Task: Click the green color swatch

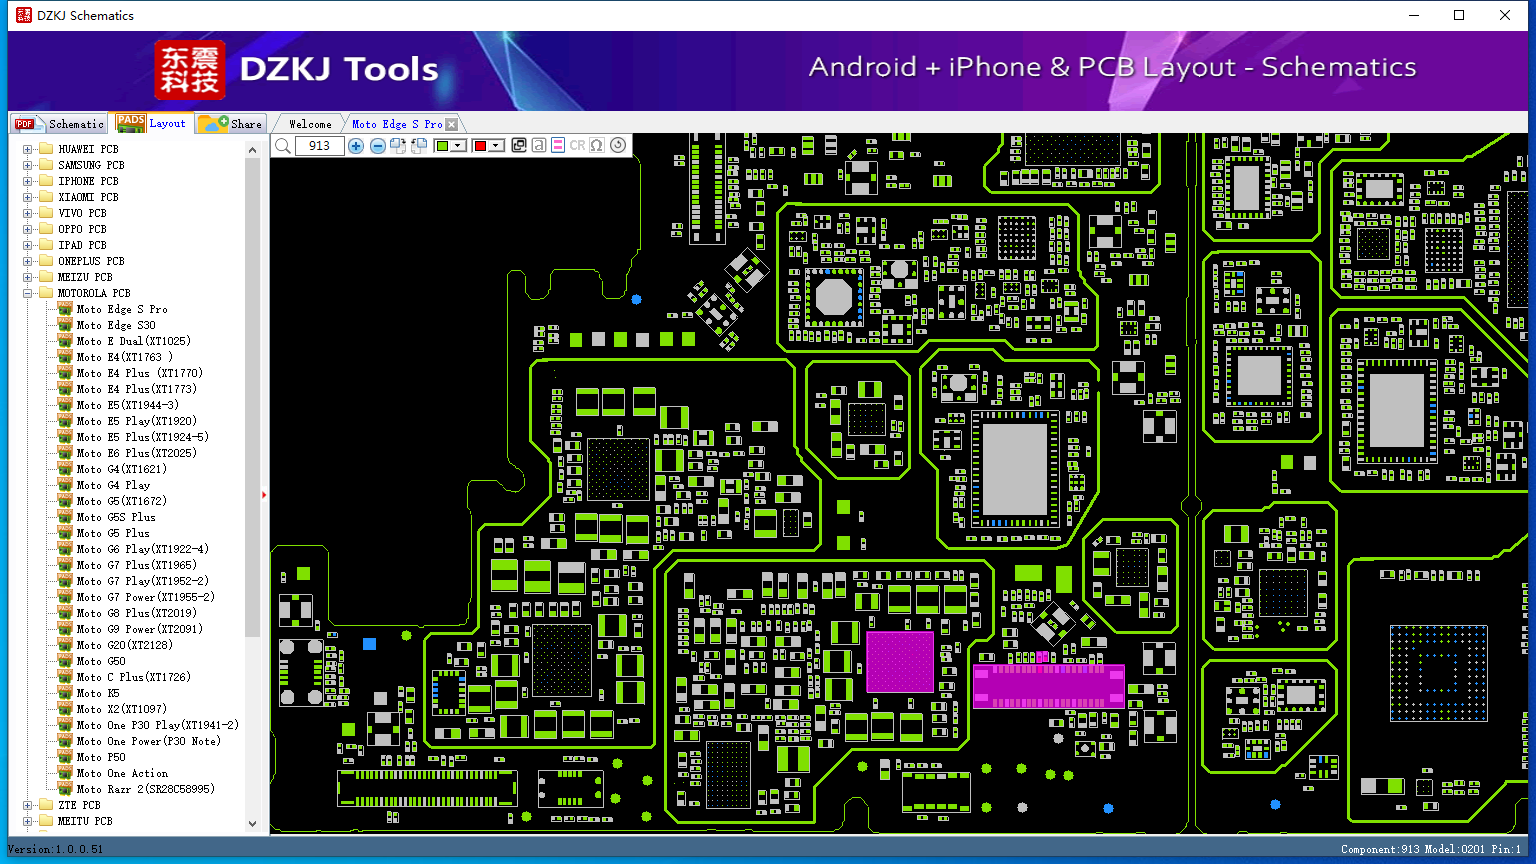Action: click(x=442, y=146)
